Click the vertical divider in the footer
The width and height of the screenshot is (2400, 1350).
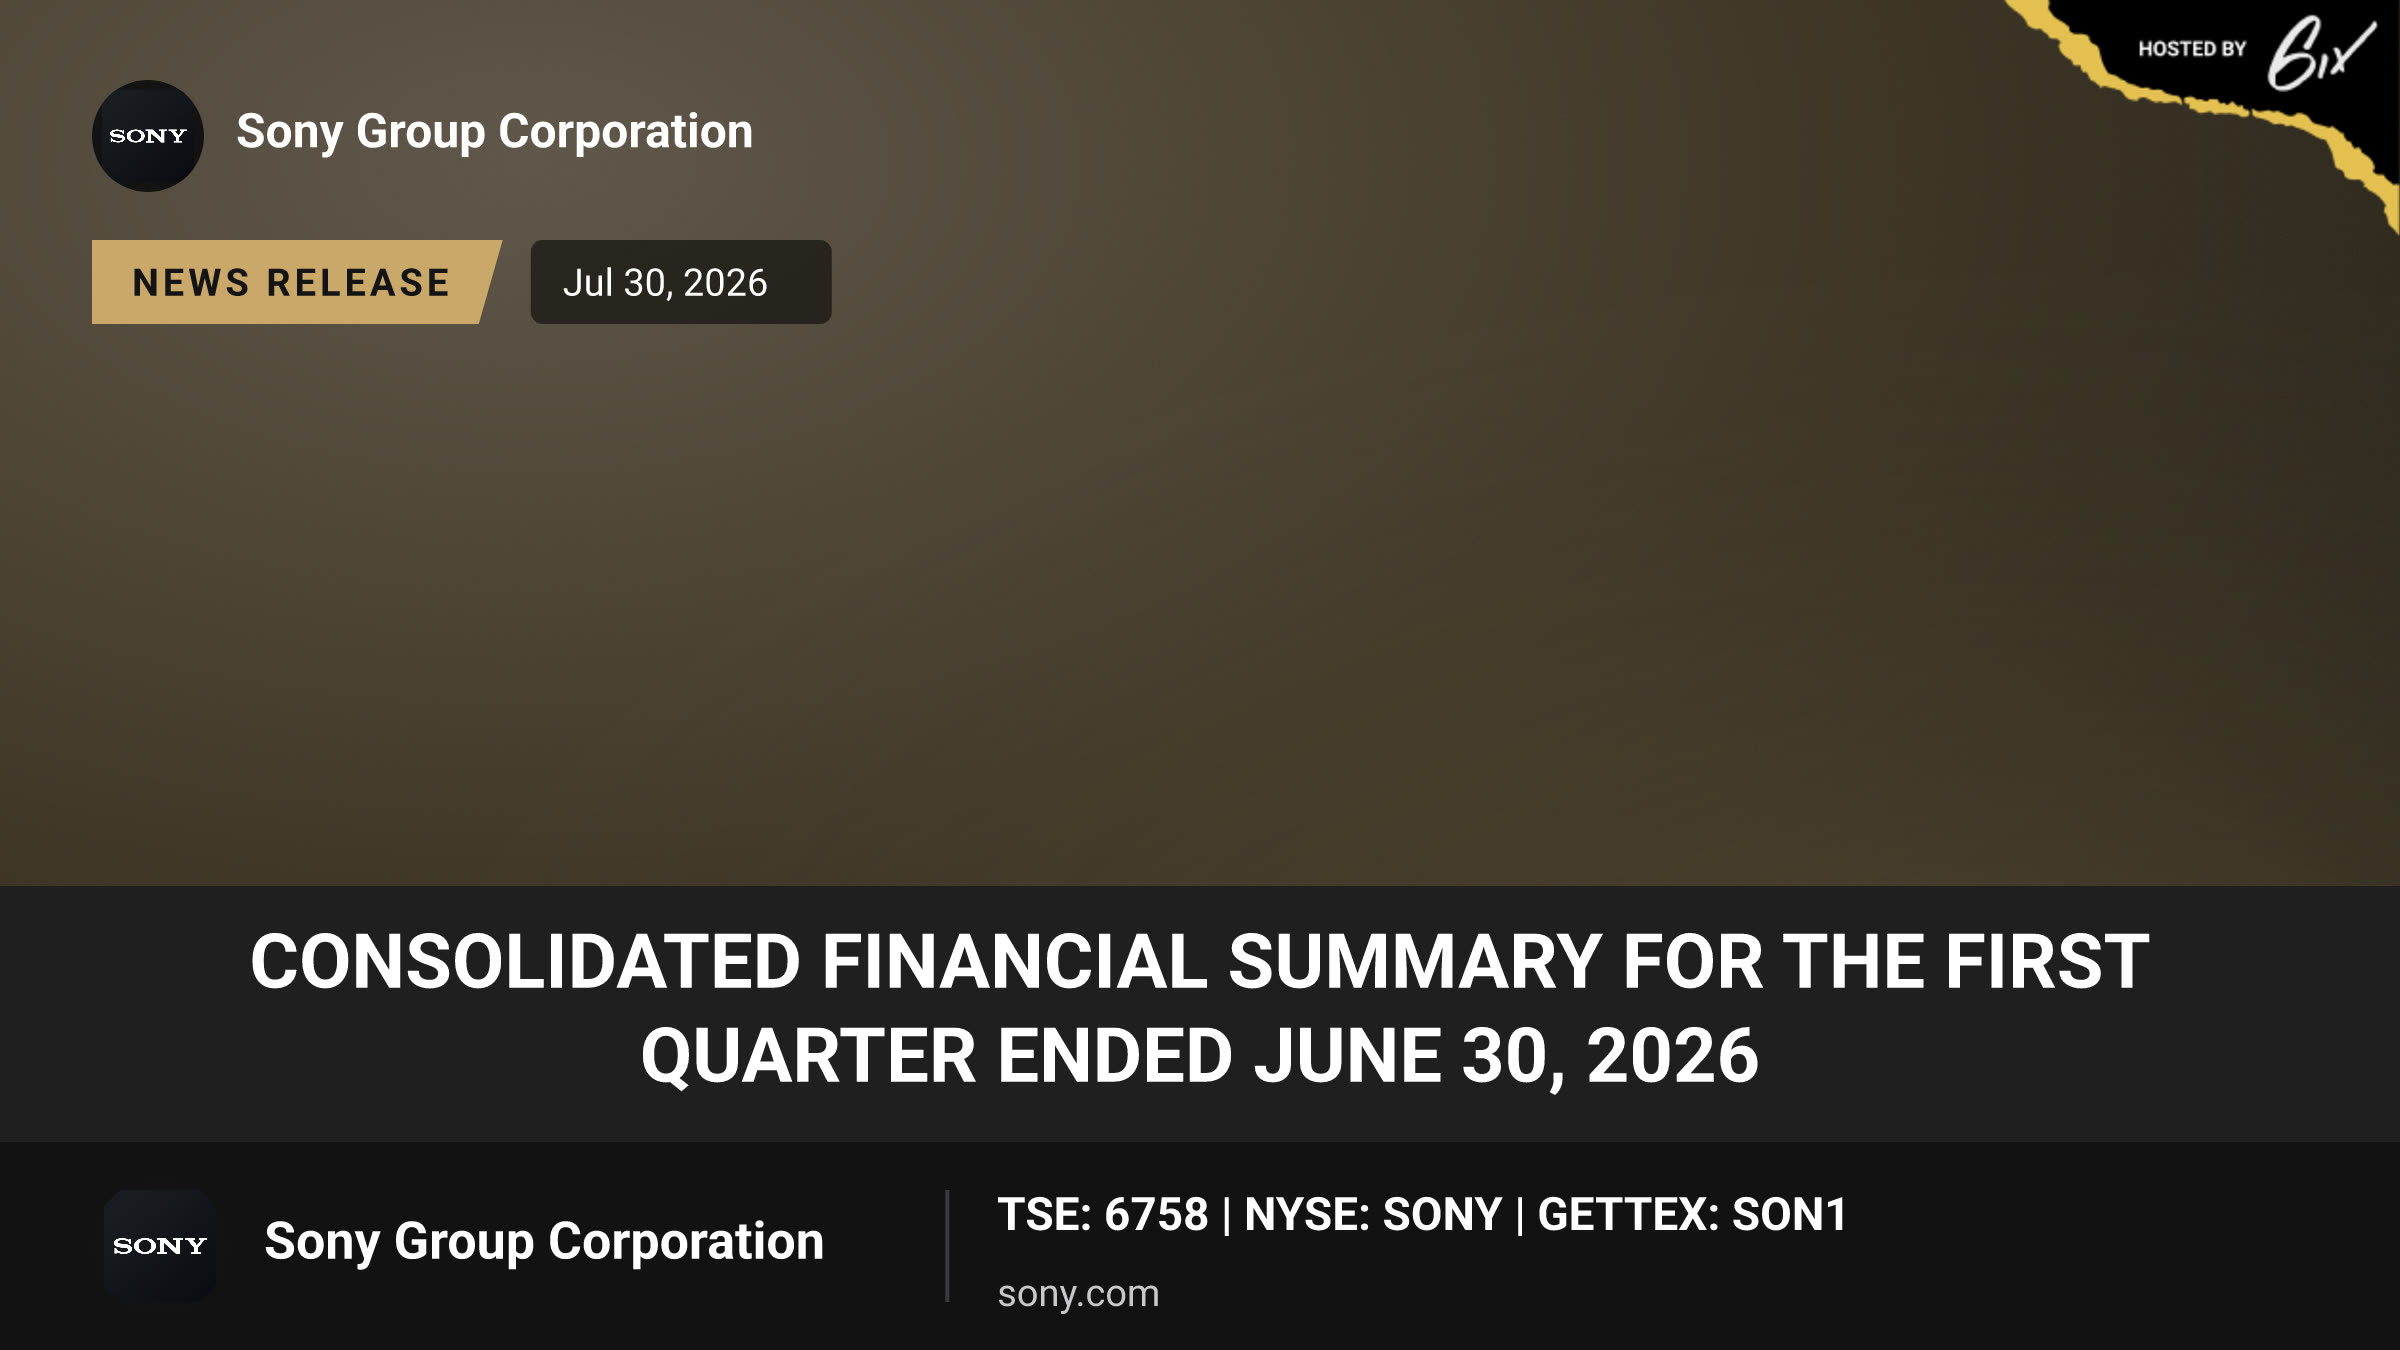click(947, 1246)
